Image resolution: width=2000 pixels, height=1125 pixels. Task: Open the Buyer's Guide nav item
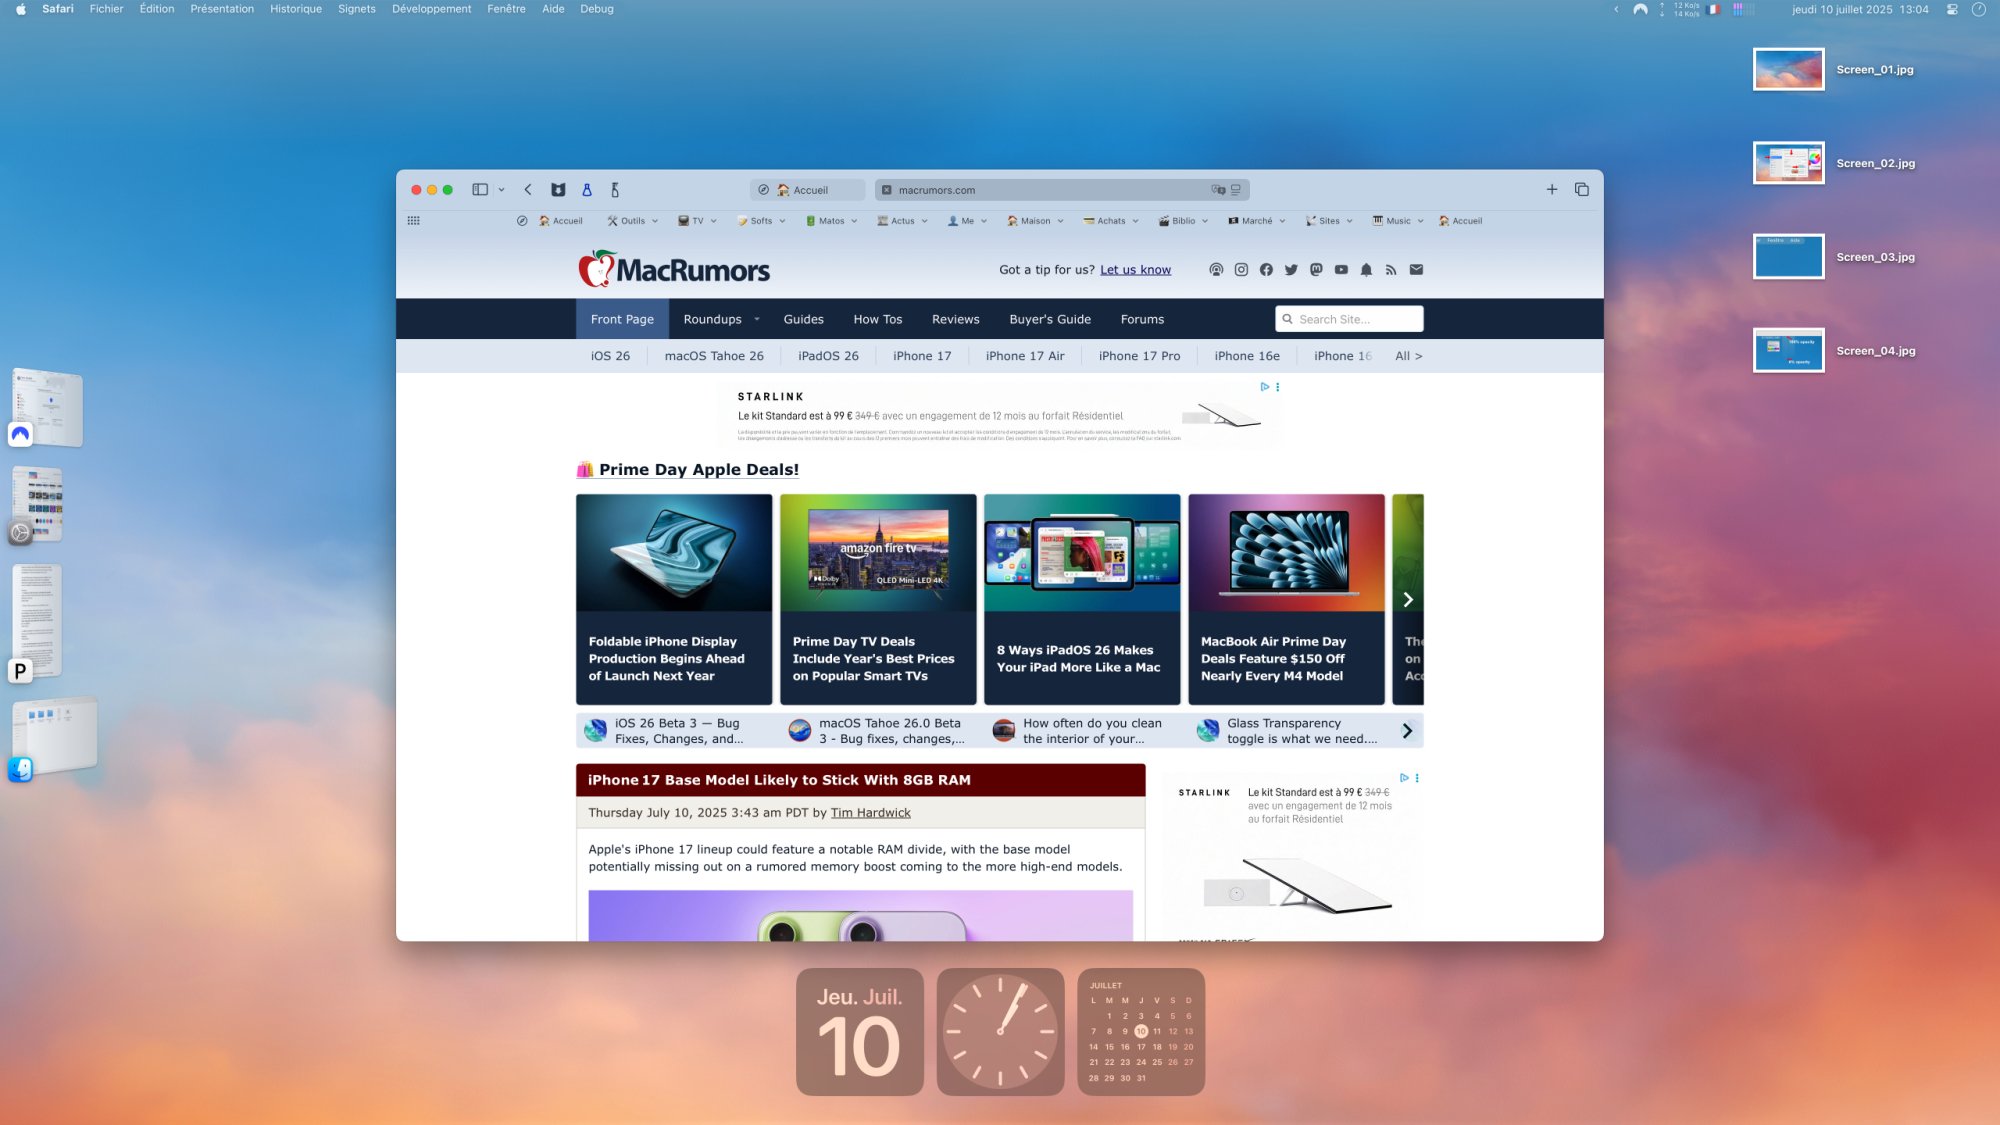[x=1050, y=319]
